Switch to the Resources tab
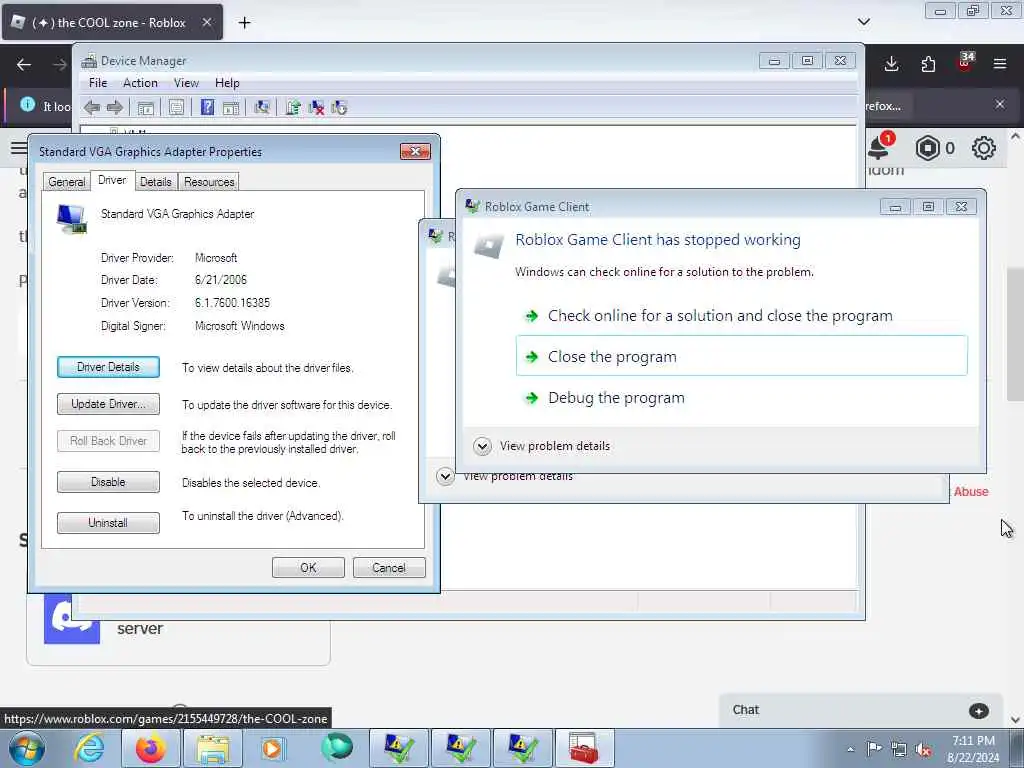Viewport: 1024px width, 768px height. 209,182
